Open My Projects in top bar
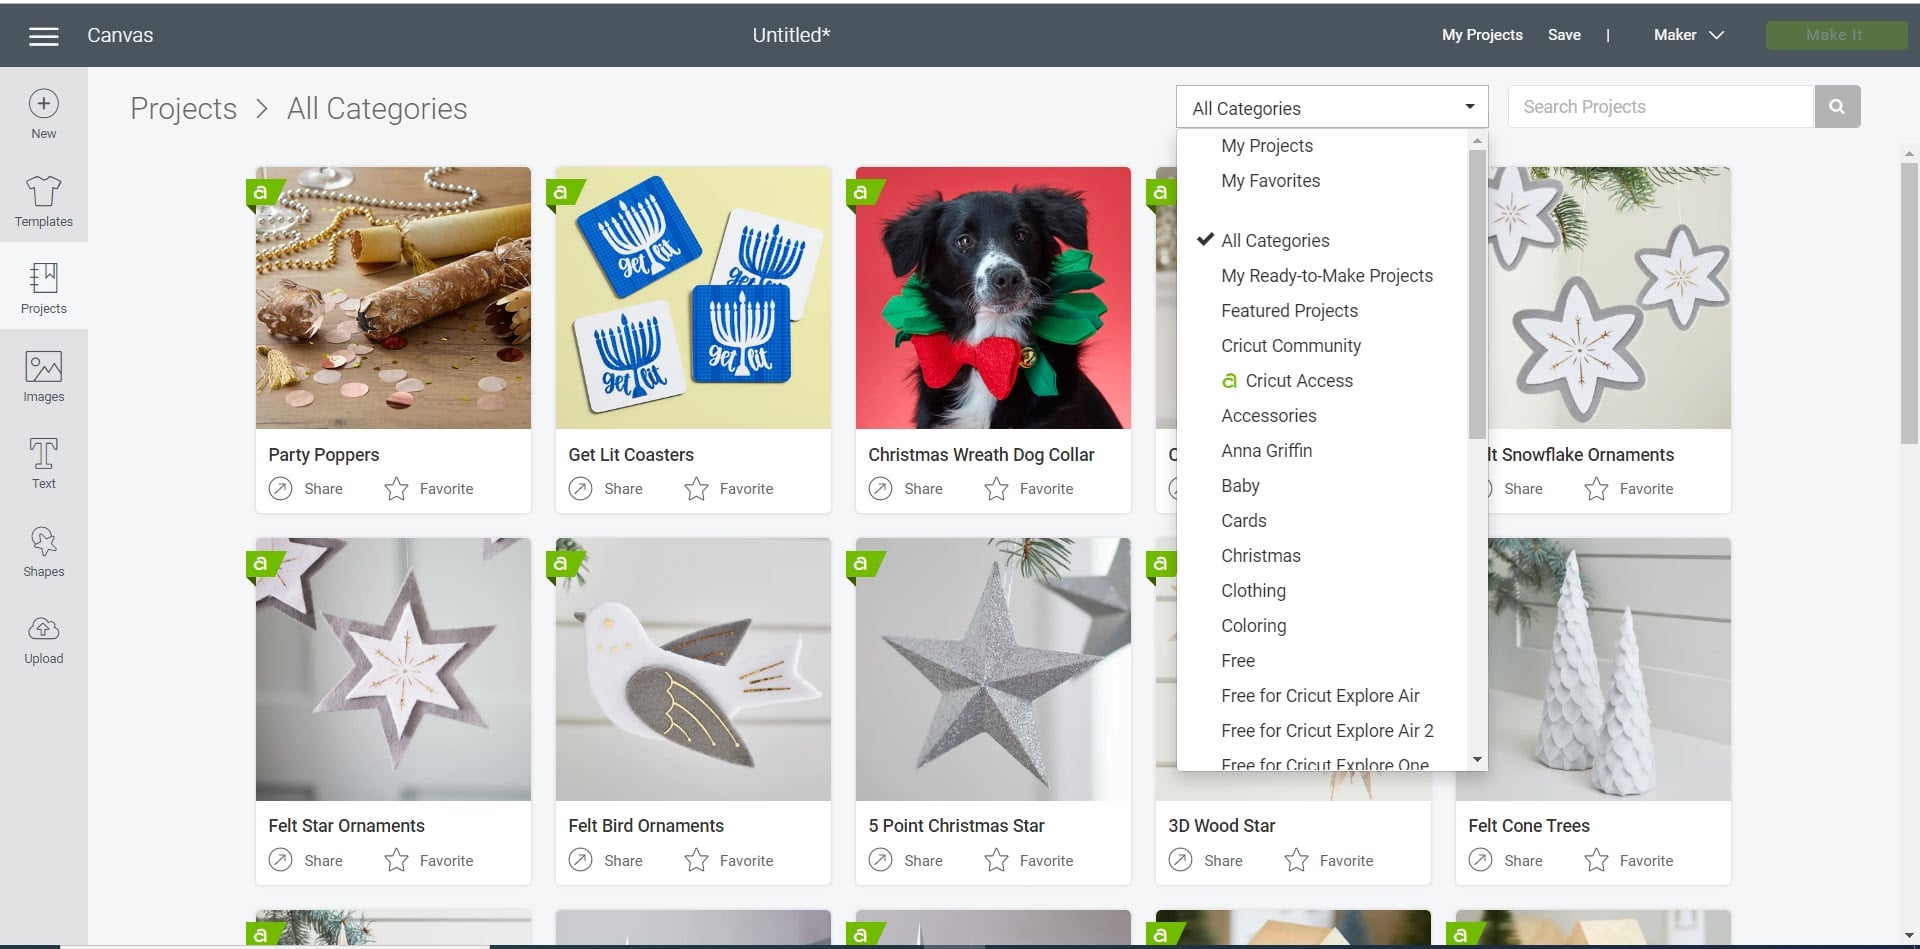 (1482, 35)
